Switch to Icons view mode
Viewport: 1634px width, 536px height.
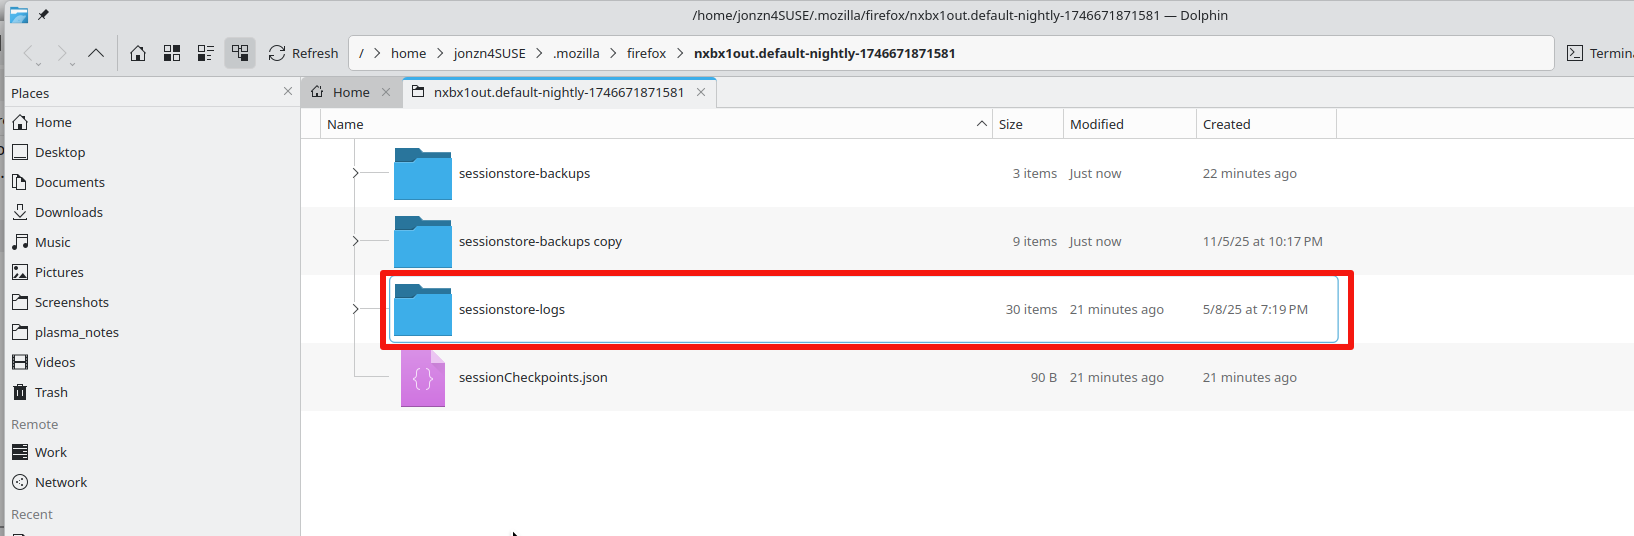pos(172,53)
